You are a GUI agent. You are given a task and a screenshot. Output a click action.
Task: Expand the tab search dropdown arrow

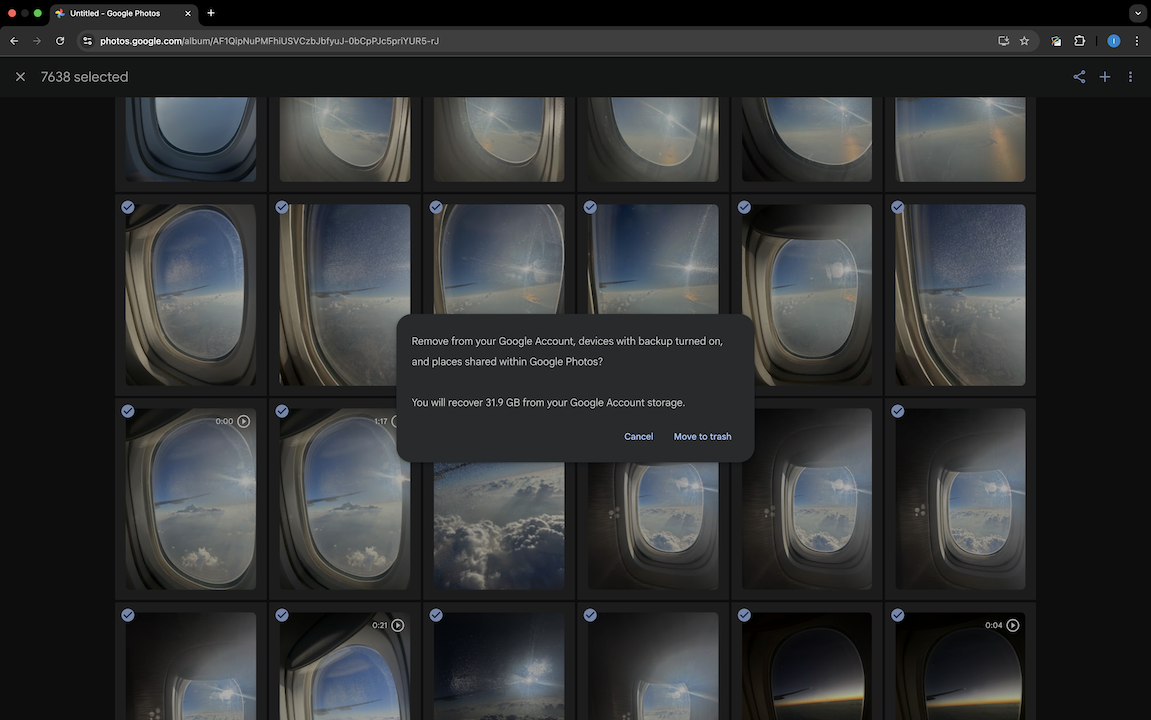pos(1138,13)
